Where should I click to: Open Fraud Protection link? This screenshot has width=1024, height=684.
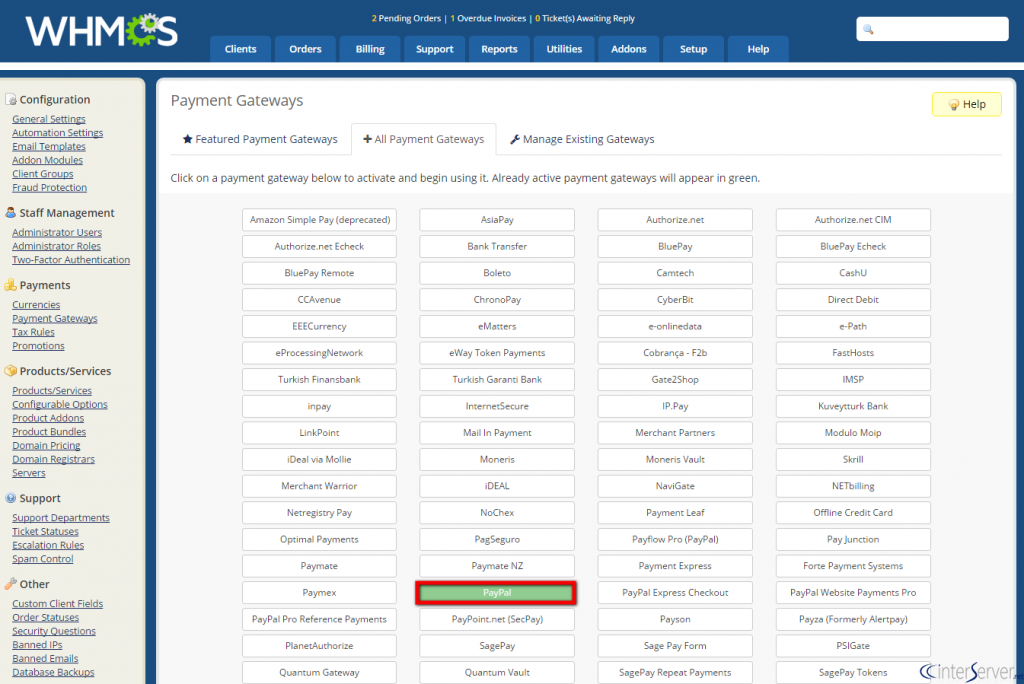coord(50,187)
